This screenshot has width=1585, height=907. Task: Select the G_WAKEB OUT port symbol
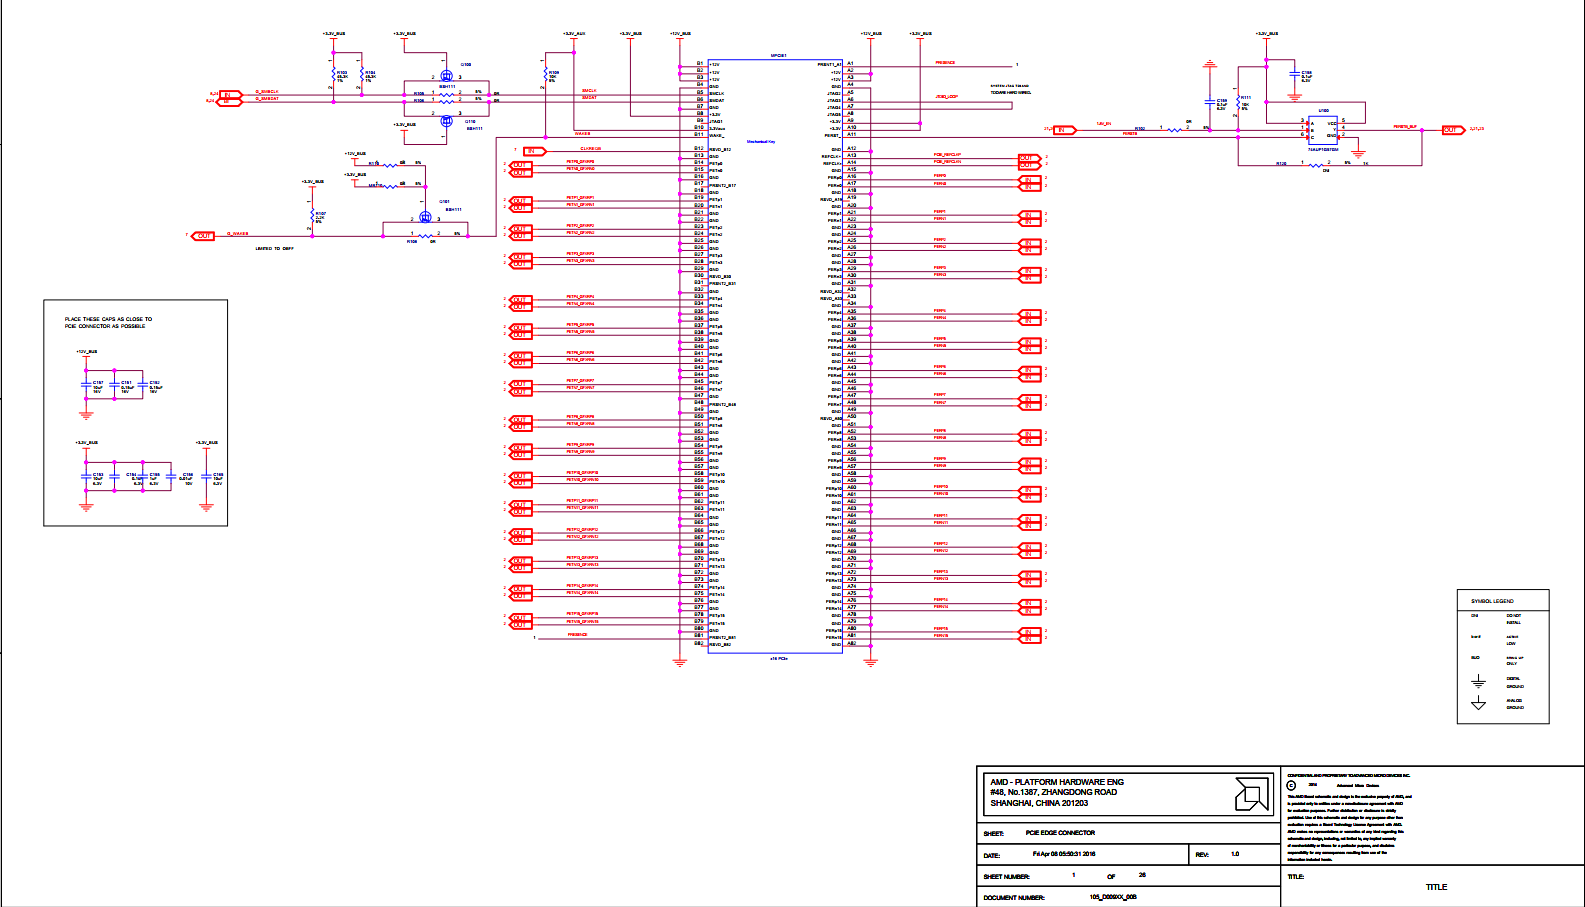click(x=204, y=236)
